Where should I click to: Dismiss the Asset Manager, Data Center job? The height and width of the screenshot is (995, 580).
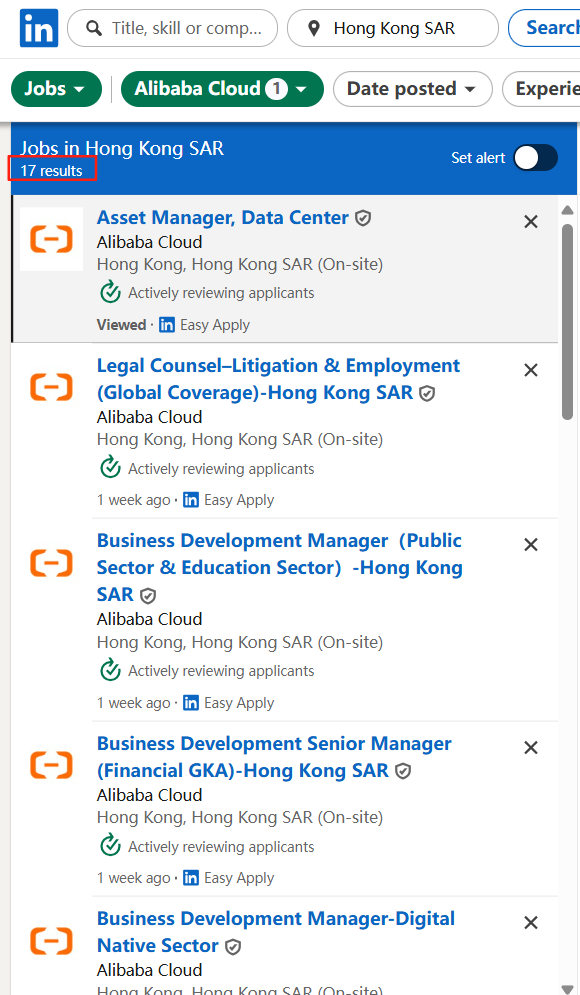pyautogui.click(x=531, y=221)
